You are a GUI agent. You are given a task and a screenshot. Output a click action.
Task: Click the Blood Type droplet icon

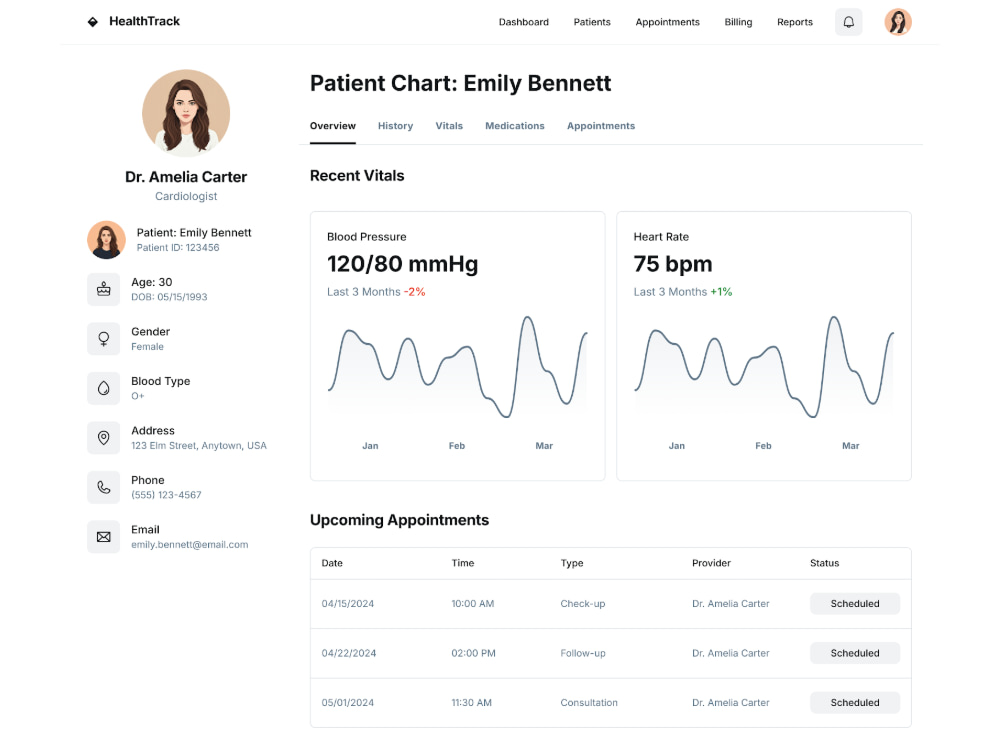coord(103,388)
